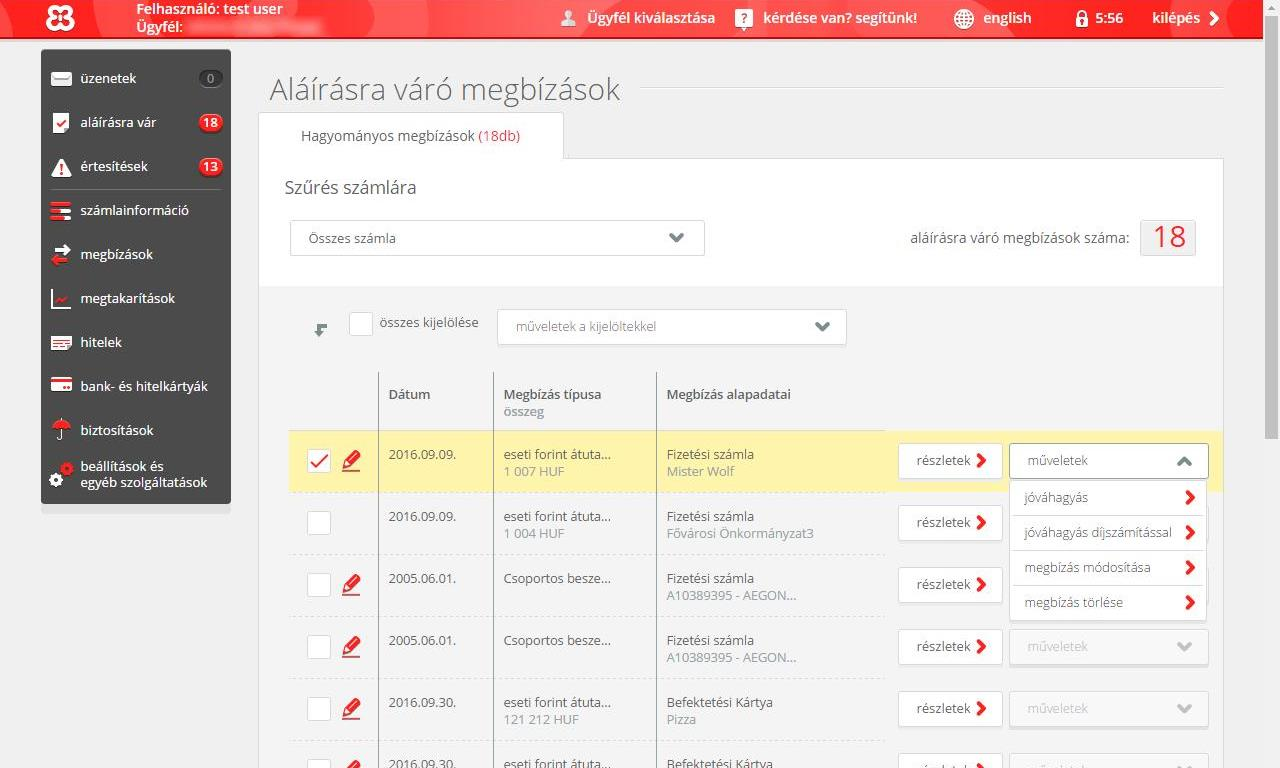Click the hitelek icon in sidebar
The image size is (1280, 768).
point(61,343)
